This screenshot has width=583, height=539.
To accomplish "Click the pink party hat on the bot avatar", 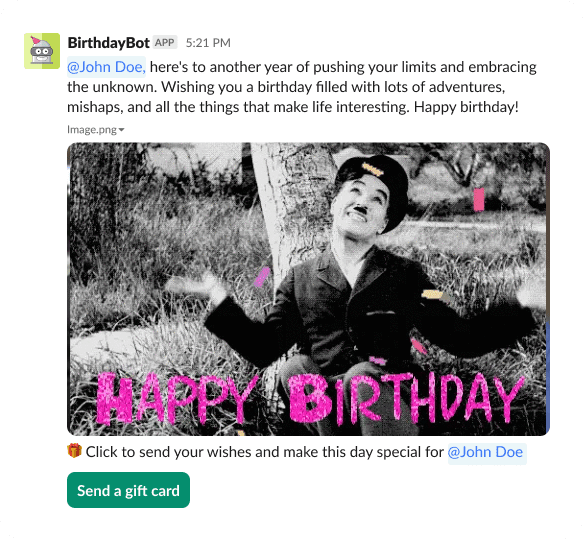I will [35, 39].
